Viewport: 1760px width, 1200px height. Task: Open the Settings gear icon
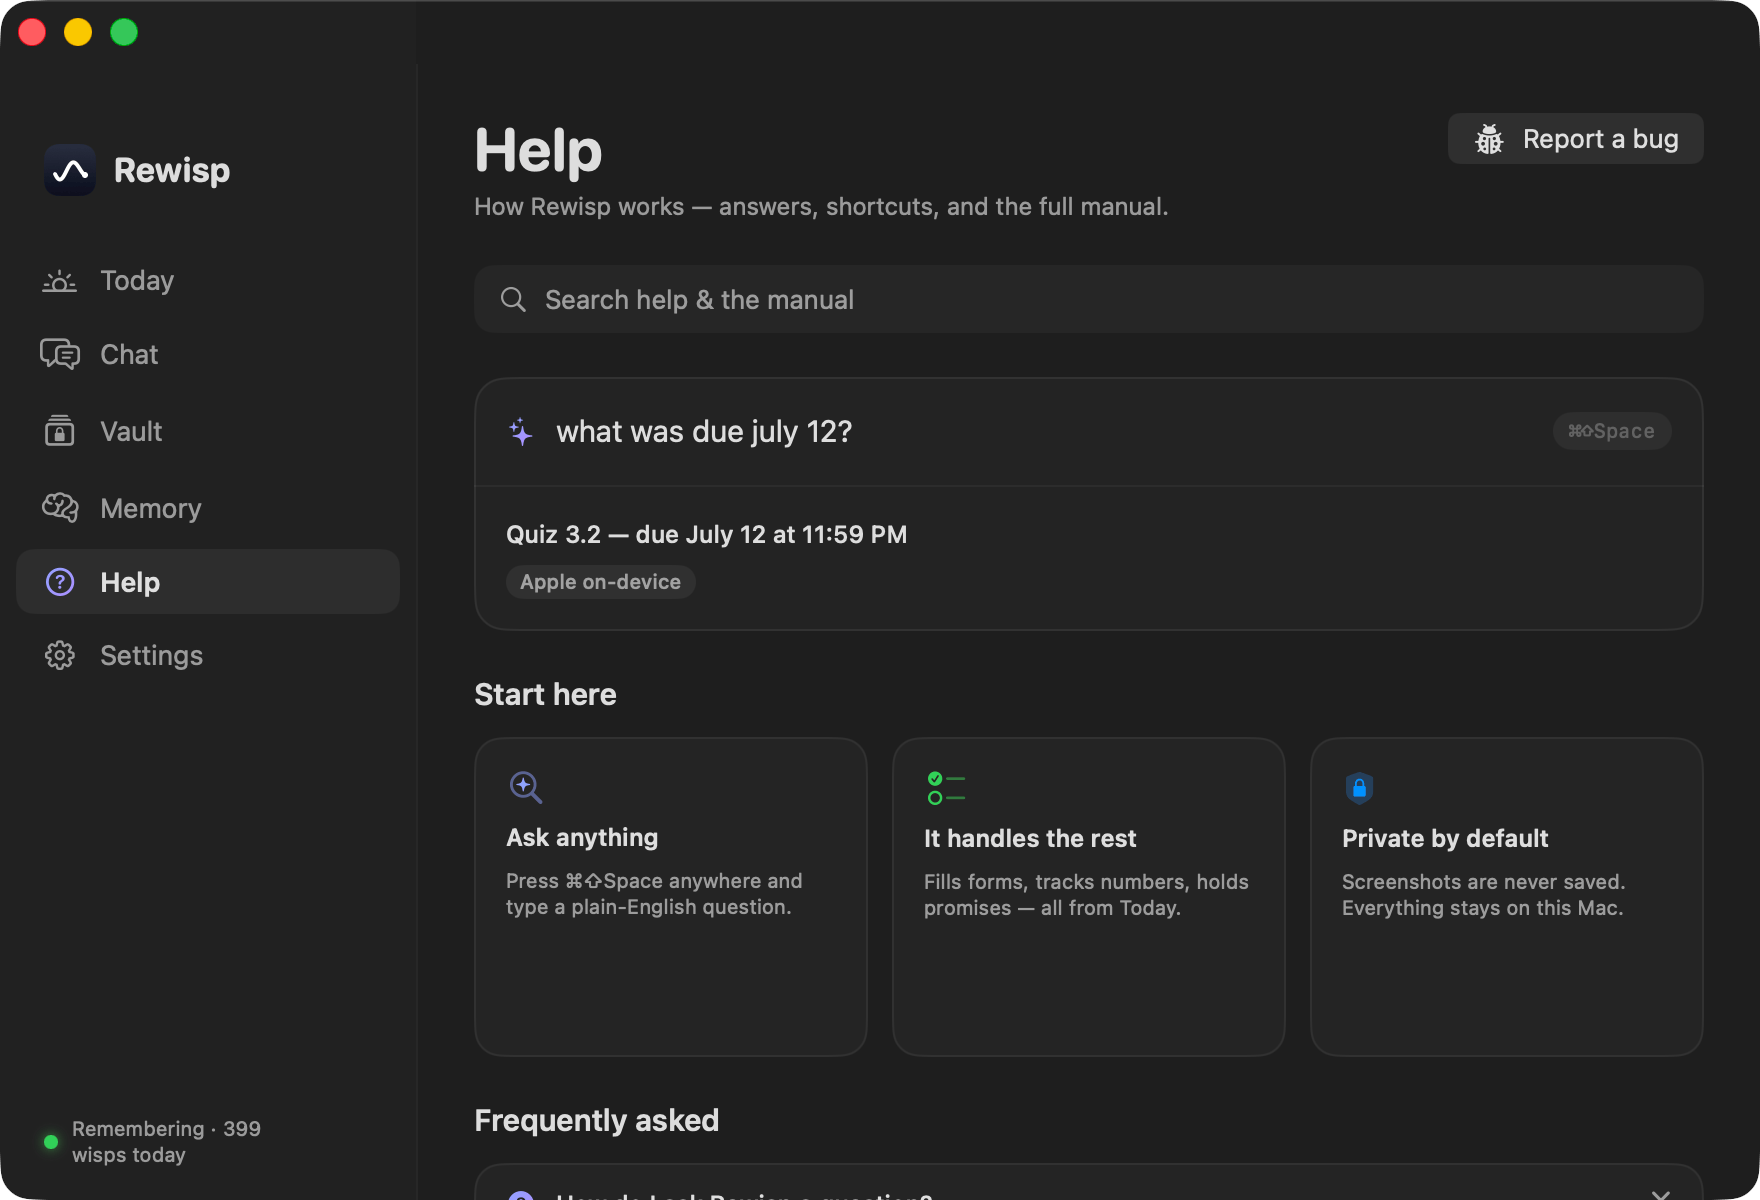pos(60,655)
